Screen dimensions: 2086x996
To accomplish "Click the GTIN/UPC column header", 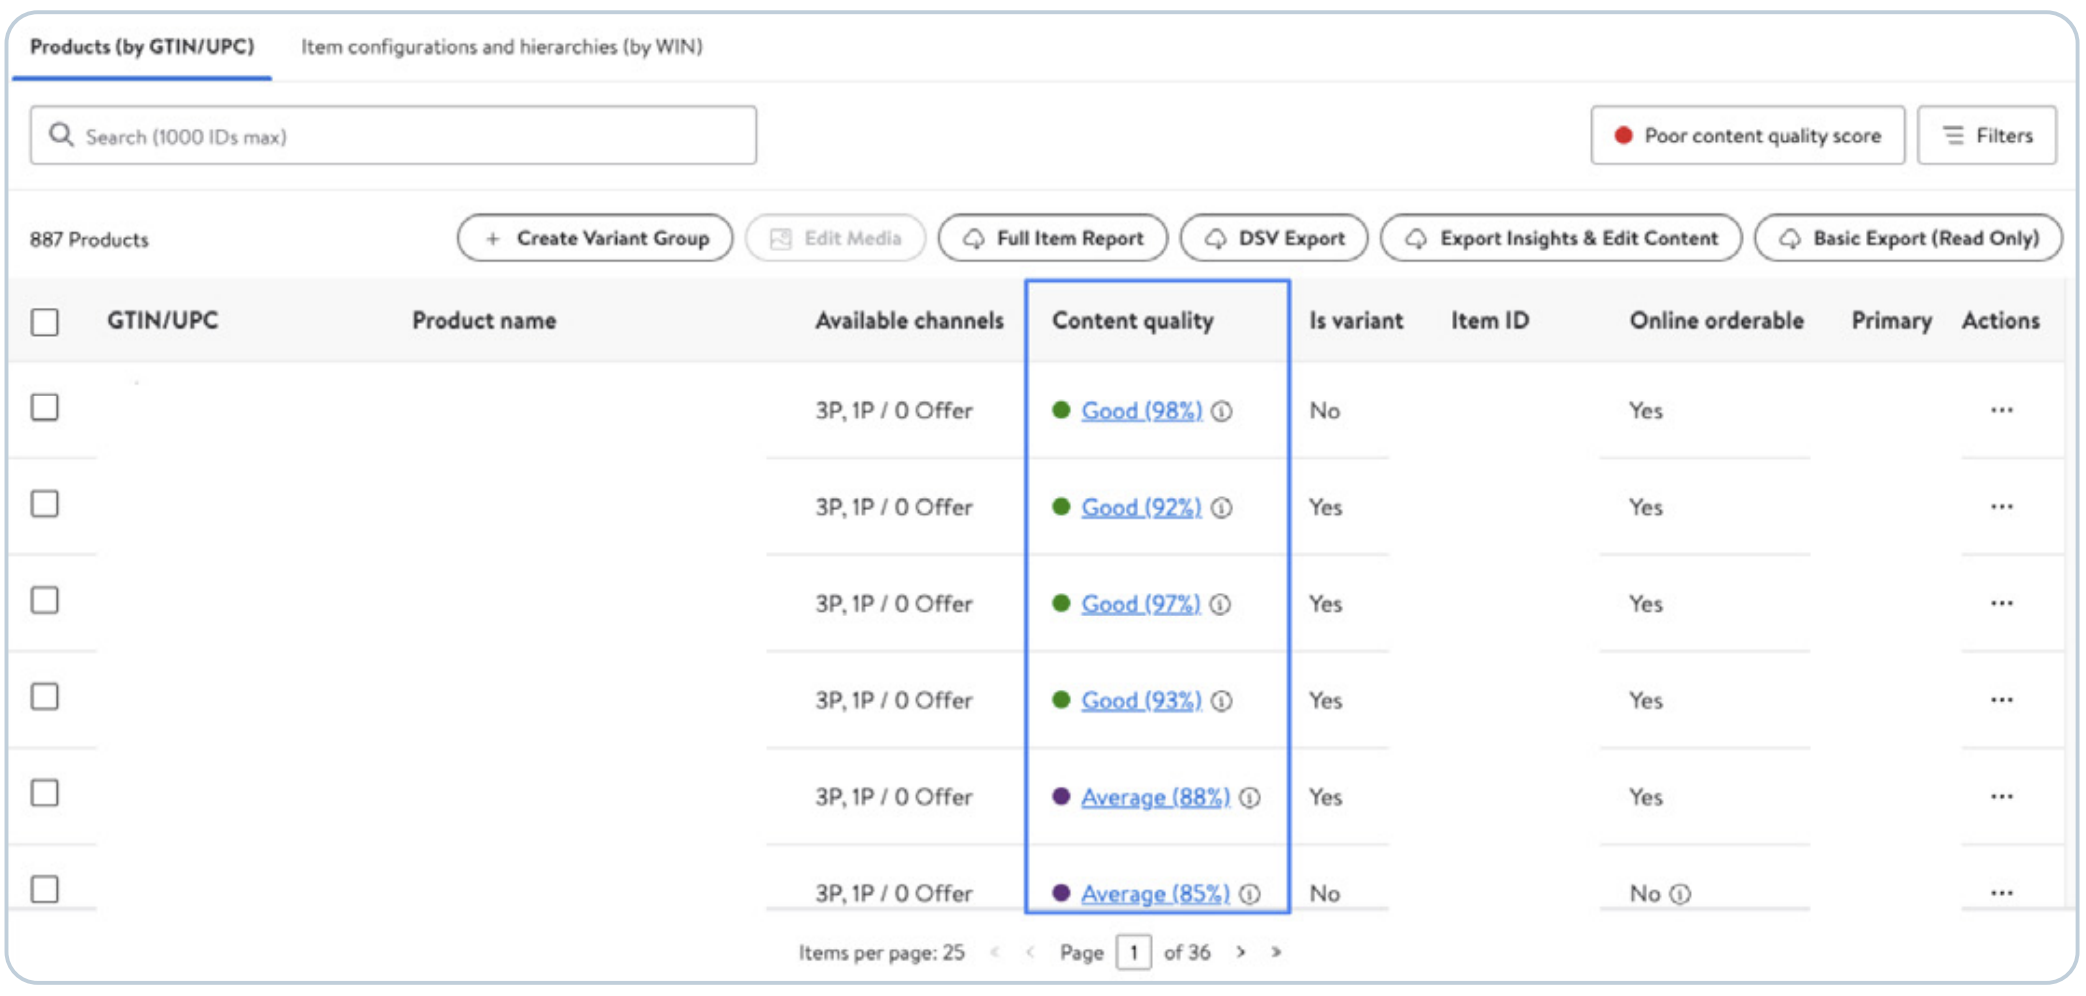I will (x=163, y=321).
